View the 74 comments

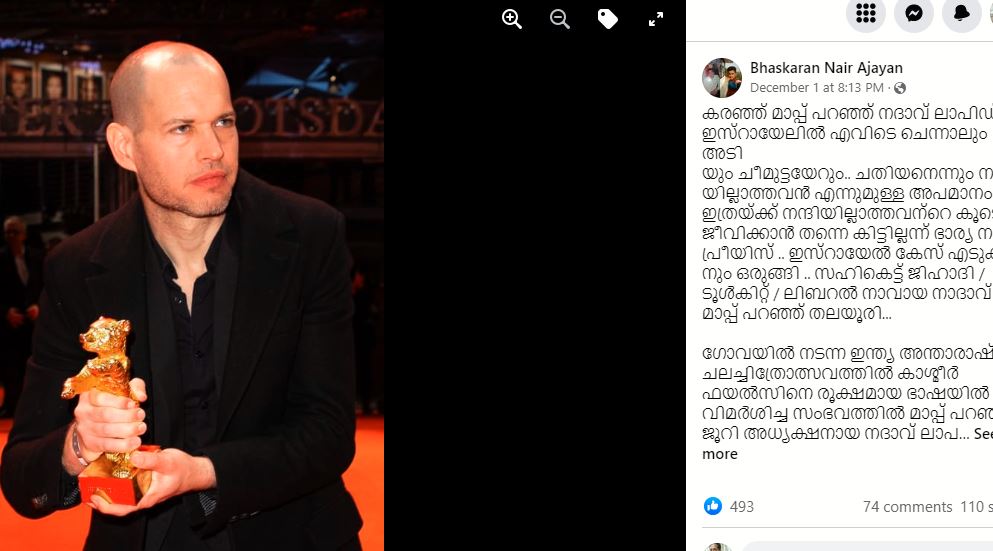click(908, 507)
